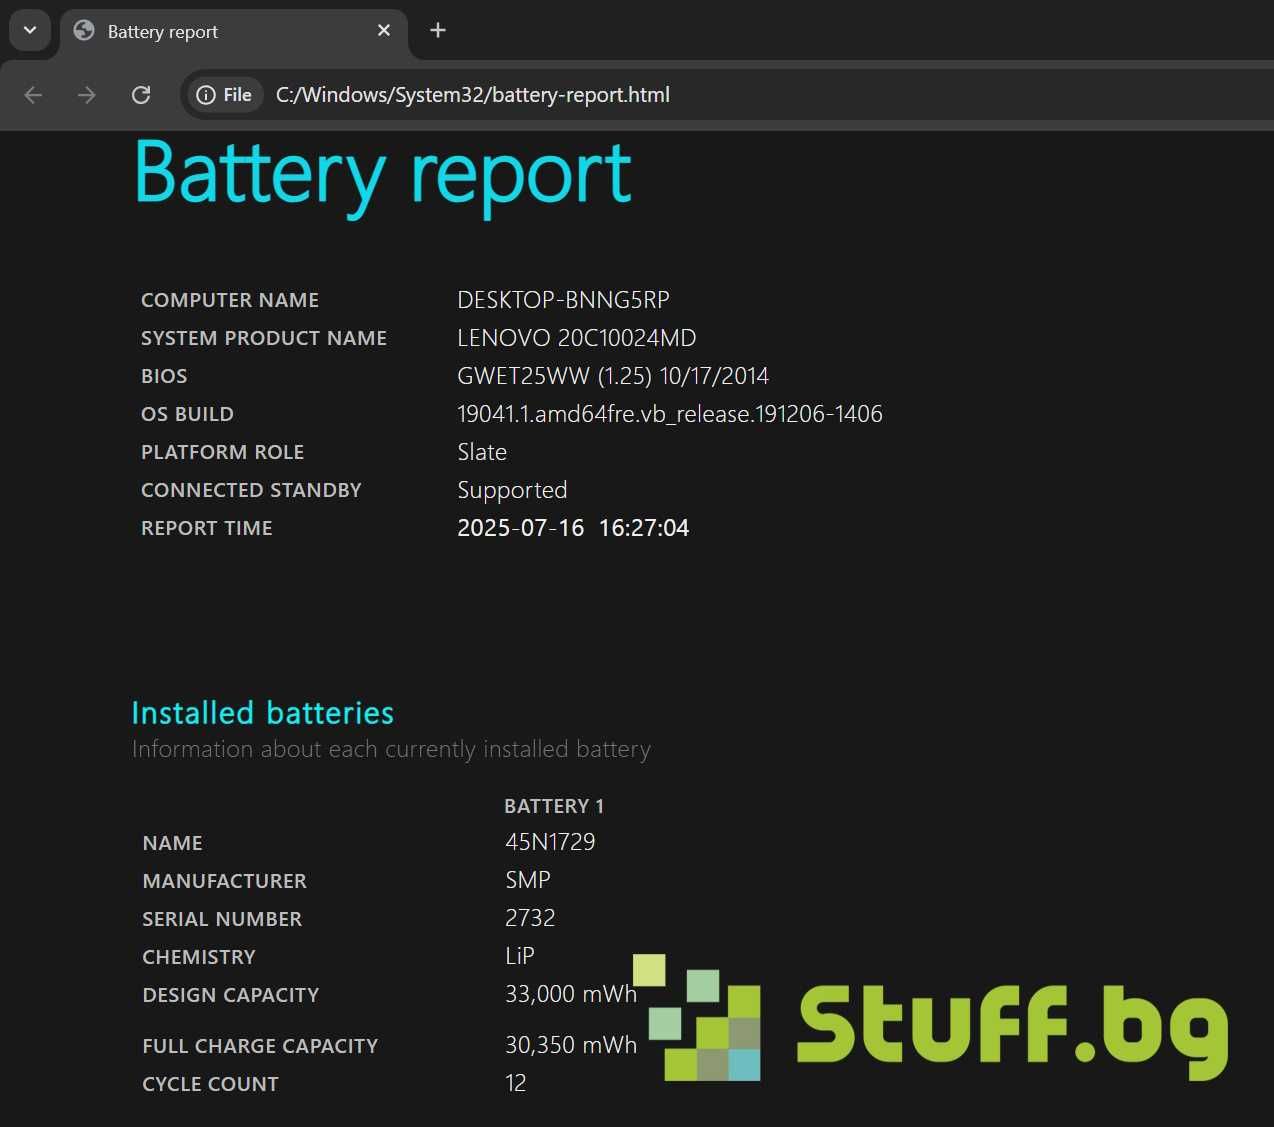
Task: Select the SERIAL NUMBER label
Action: tap(222, 919)
